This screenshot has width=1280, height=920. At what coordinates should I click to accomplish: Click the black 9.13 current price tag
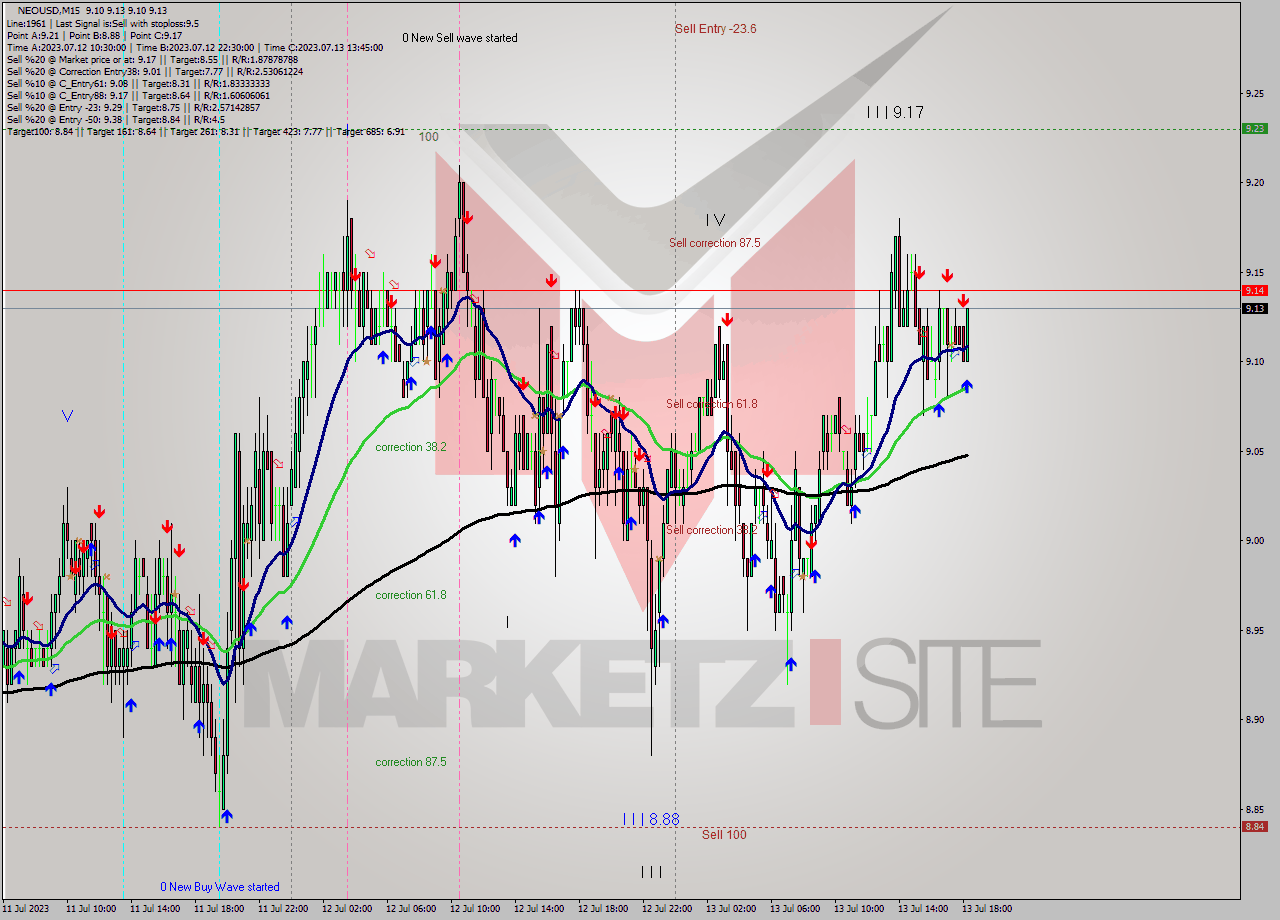pyautogui.click(x=1254, y=308)
